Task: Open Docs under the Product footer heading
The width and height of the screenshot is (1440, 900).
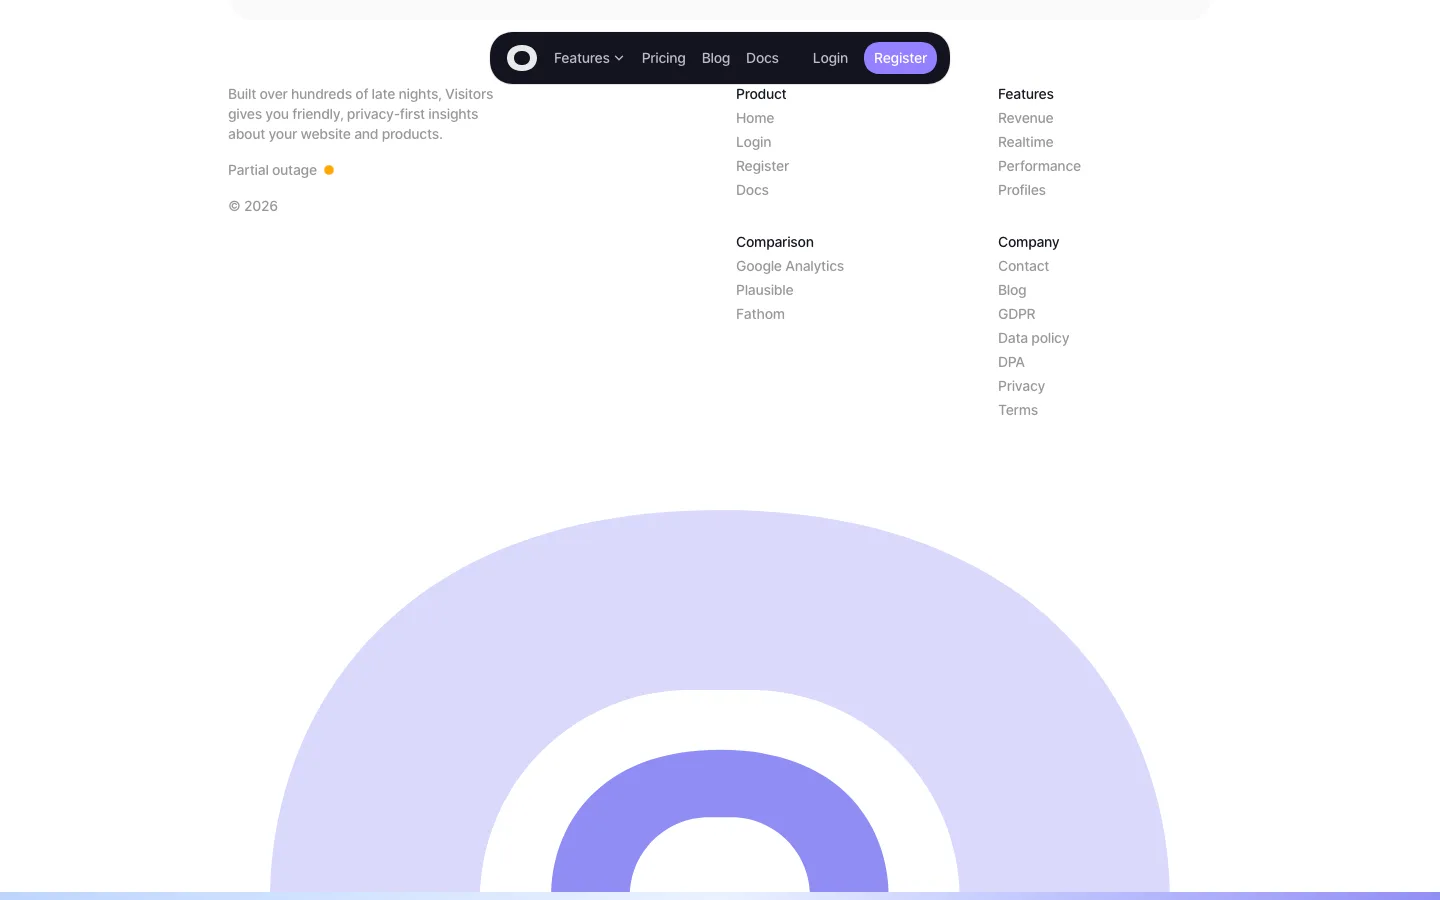Action: tap(753, 190)
